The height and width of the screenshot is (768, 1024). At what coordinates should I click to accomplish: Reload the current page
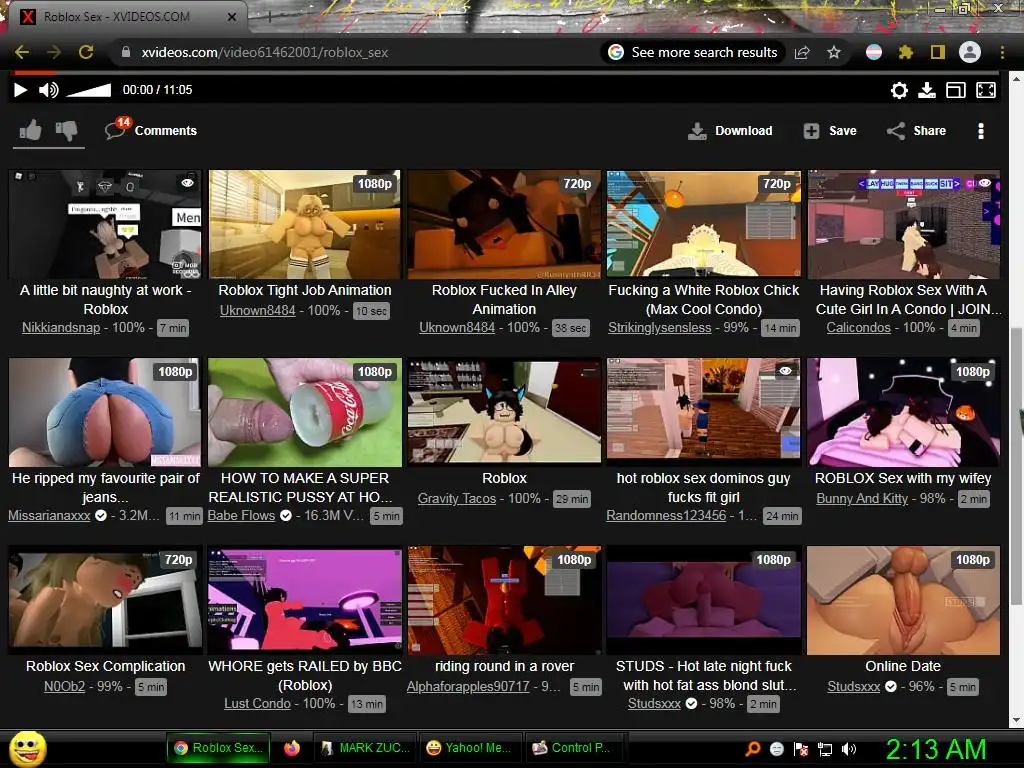[86, 52]
